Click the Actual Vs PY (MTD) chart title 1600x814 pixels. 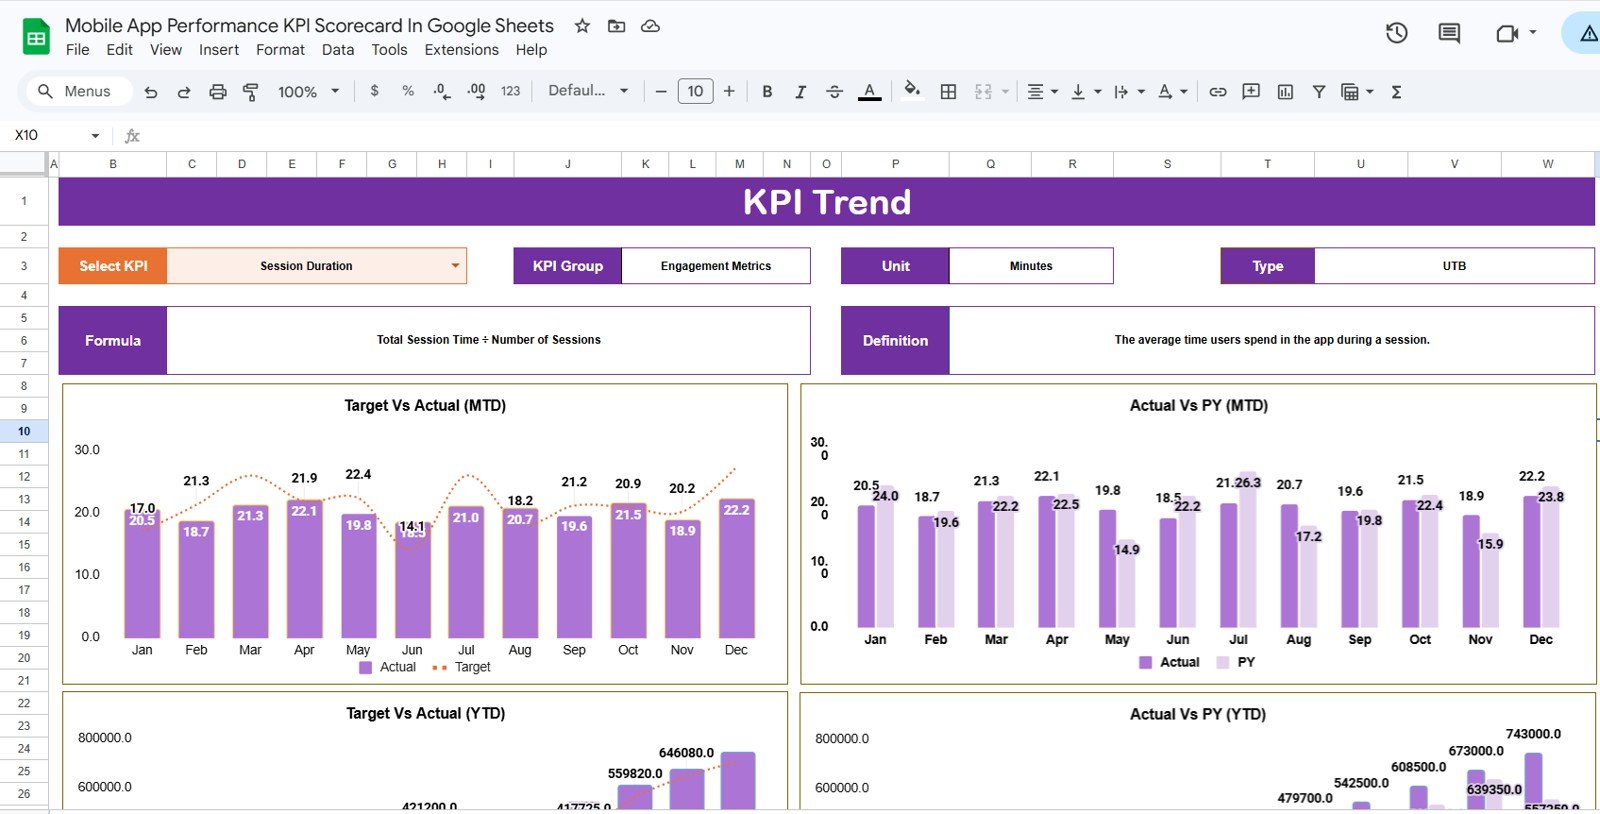[x=1198, y=406]
